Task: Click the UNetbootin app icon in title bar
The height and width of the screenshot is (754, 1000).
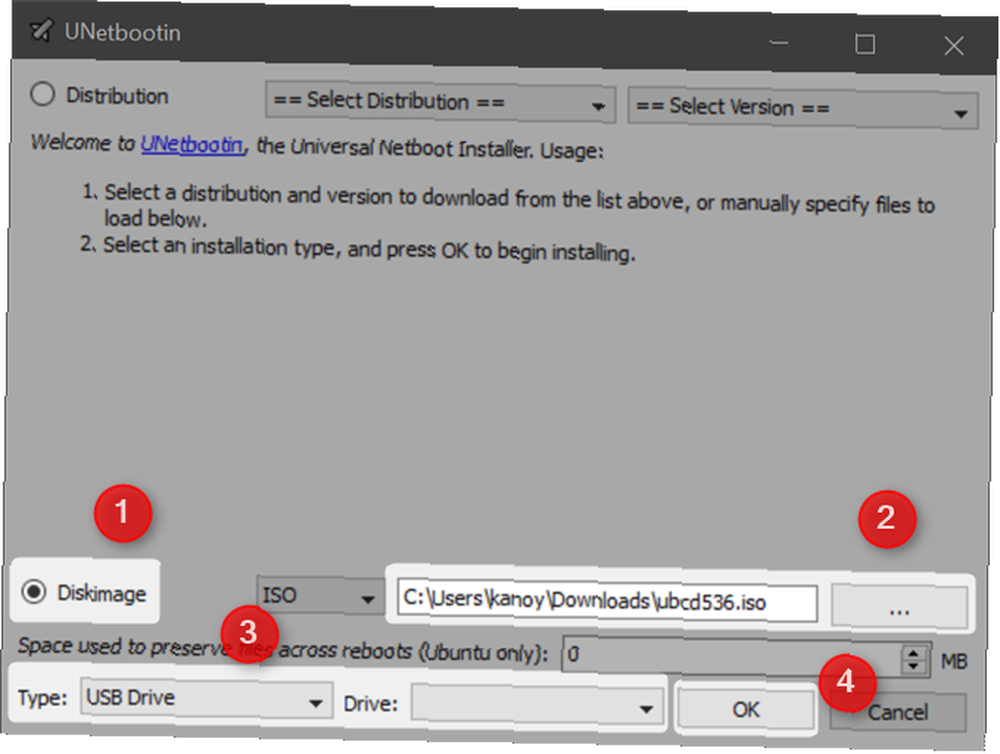Action: point(42,29)
